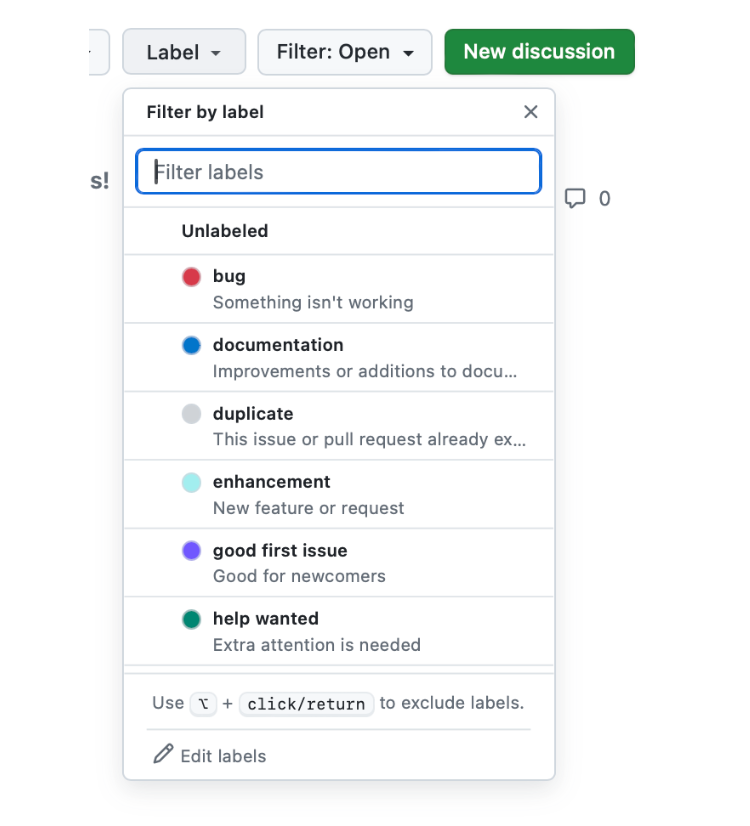Choose the documentation label from the menu
This screenshot has width=750, height=826.
pyautogui.click(x=300, y=357)
